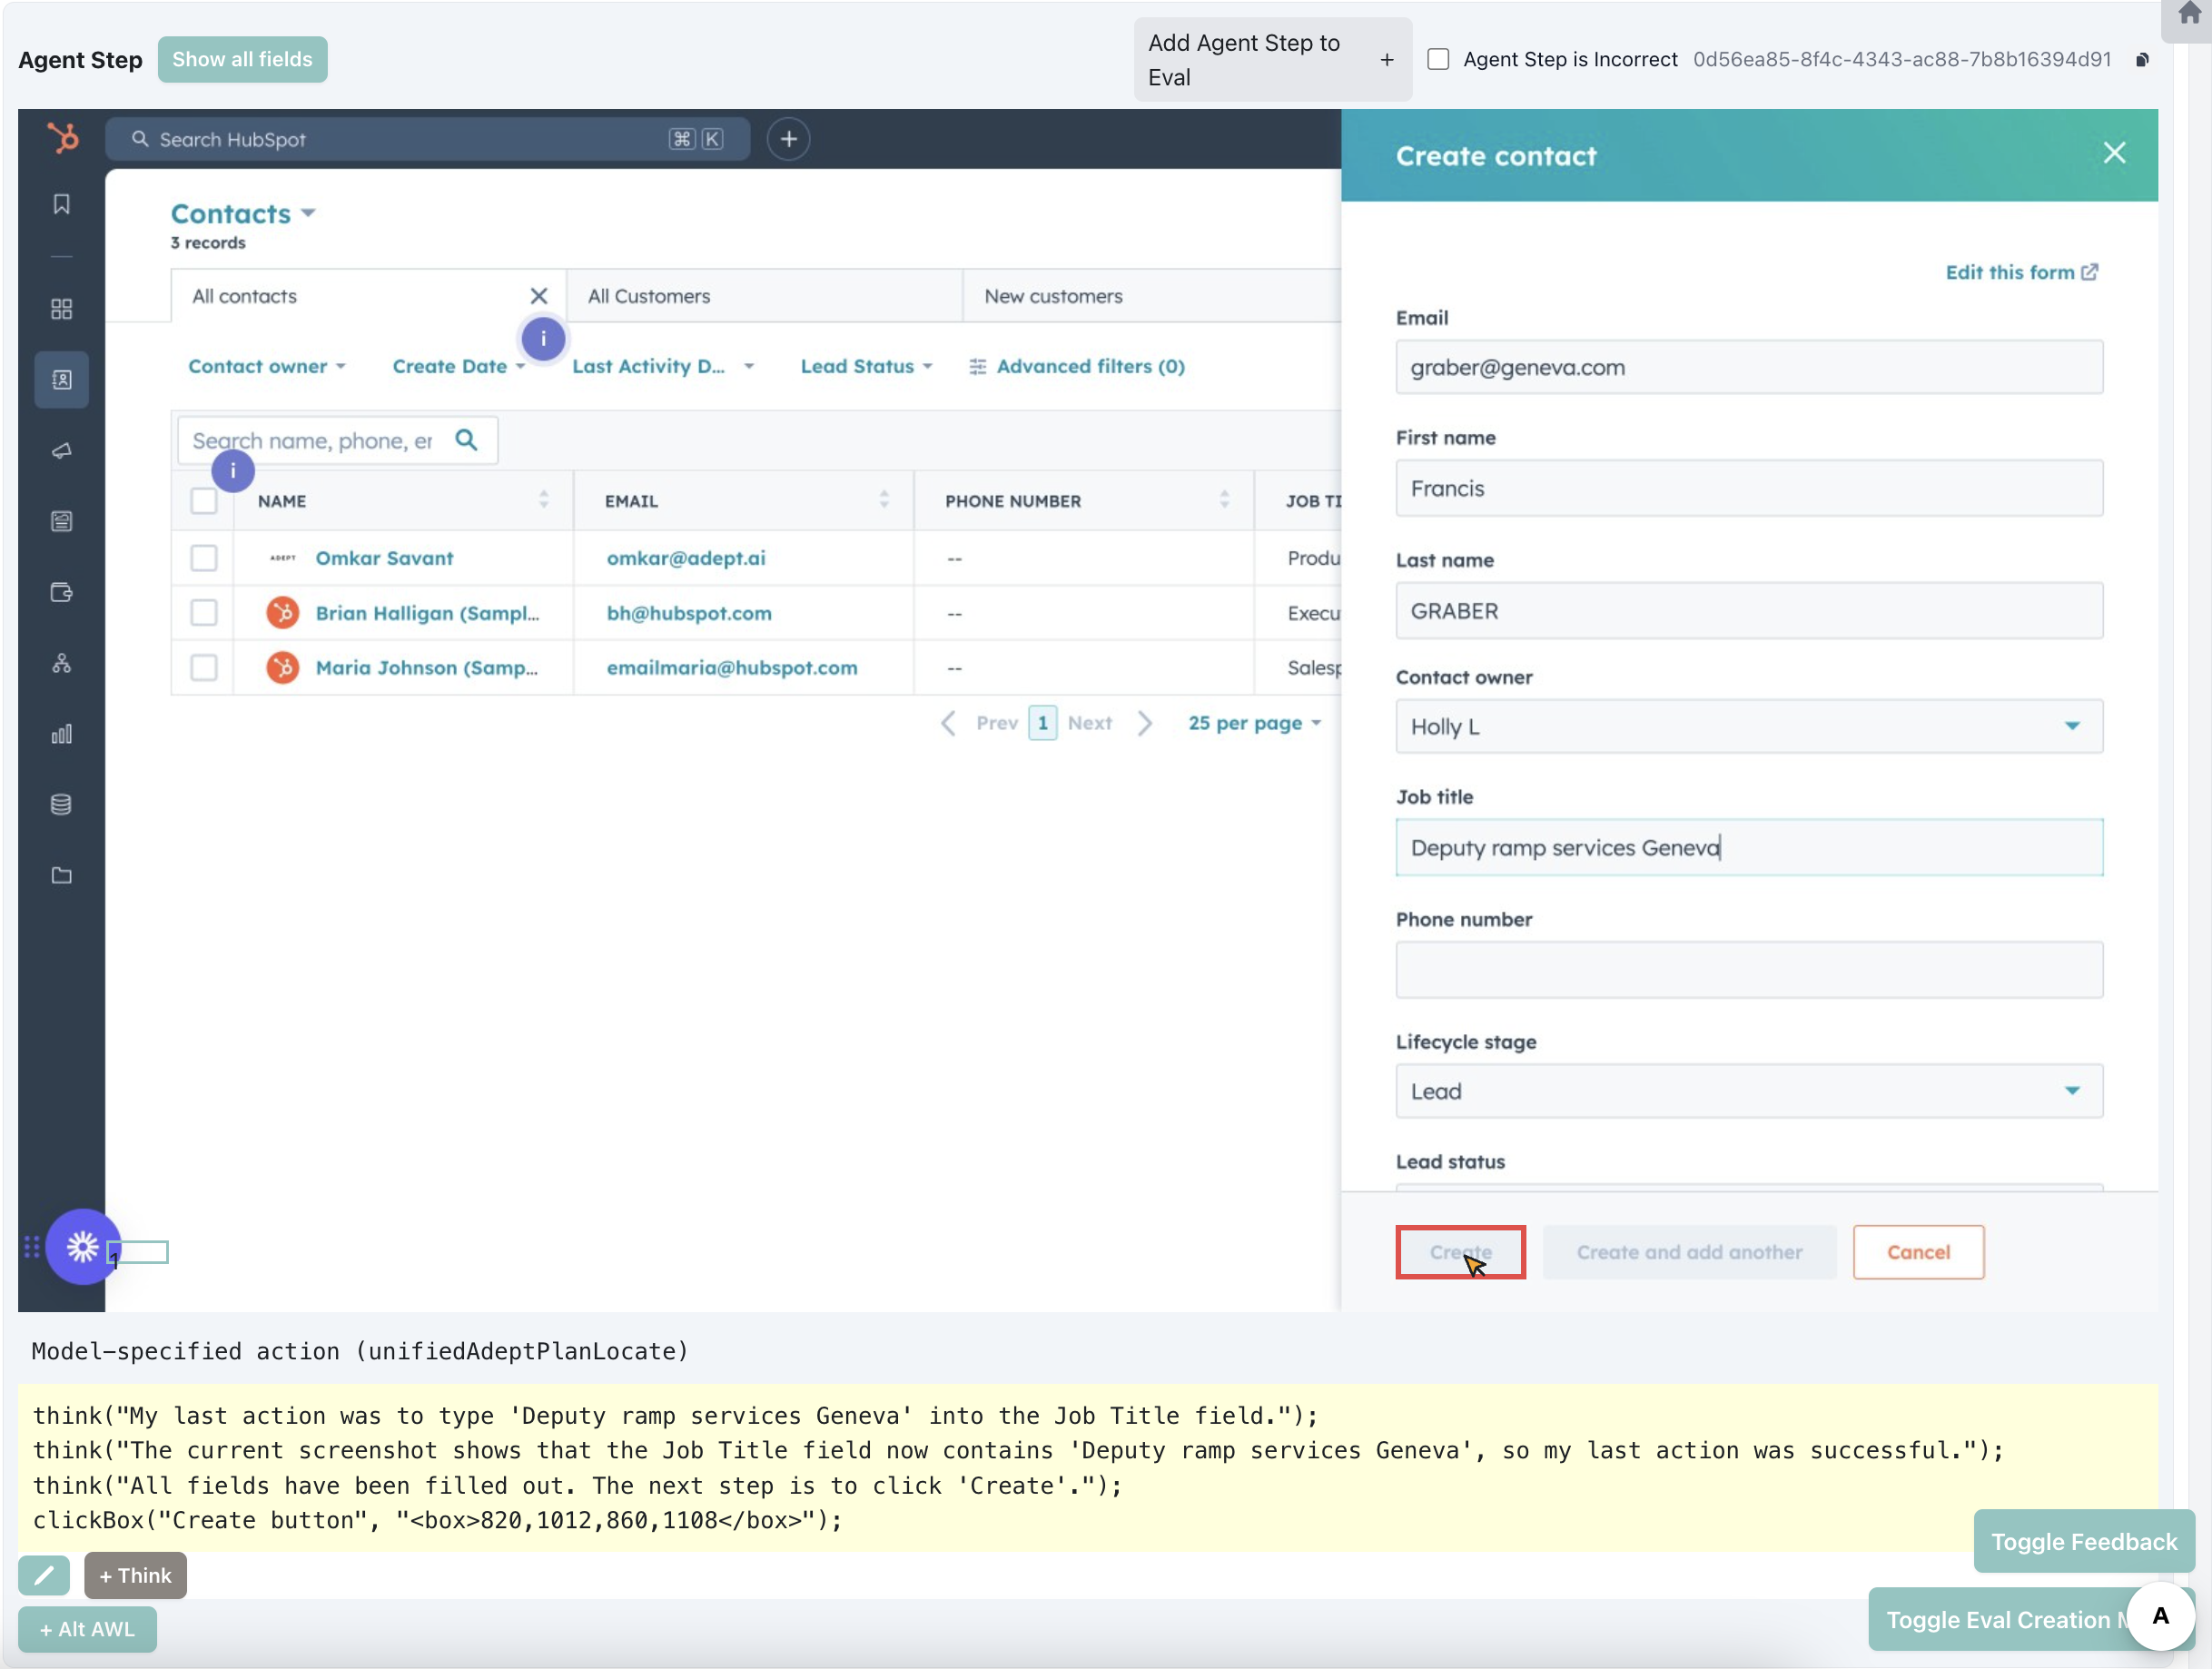The width and height of the screenshot is (2212, 1669).
Task: Select the Omkar Savant row checkbox
Action: coord(204,558)
